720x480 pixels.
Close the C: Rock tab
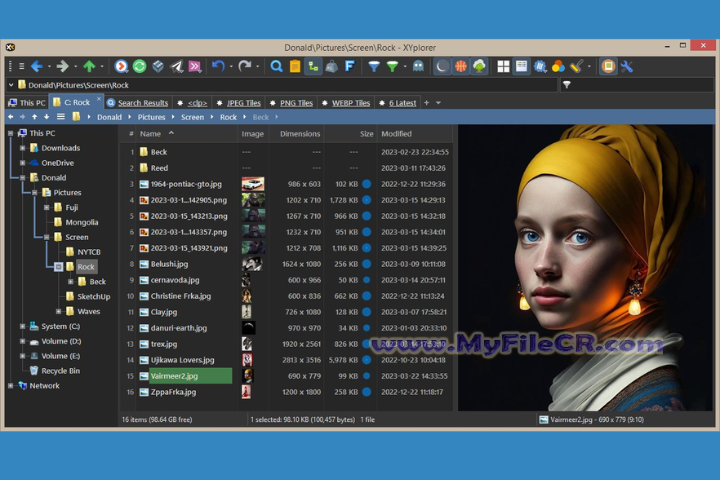(98, 99)
